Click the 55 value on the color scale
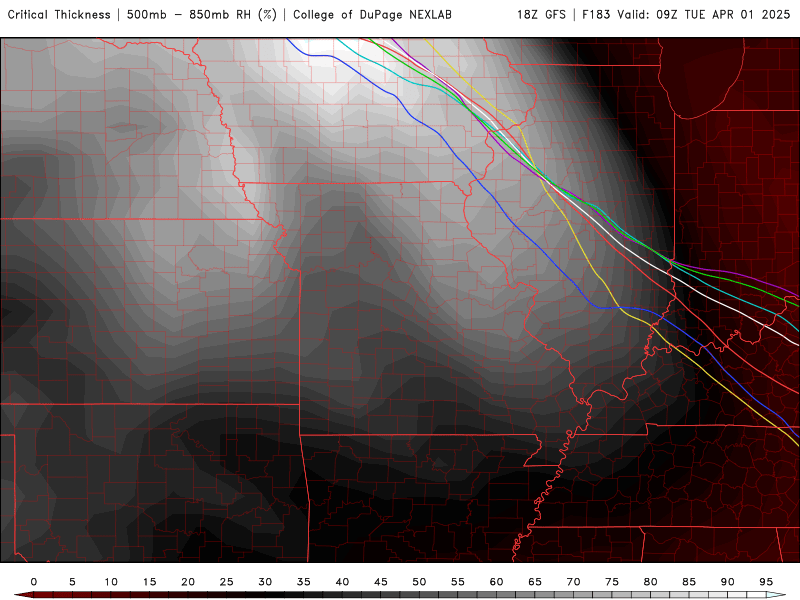800x600 pixels. point(458,582)
